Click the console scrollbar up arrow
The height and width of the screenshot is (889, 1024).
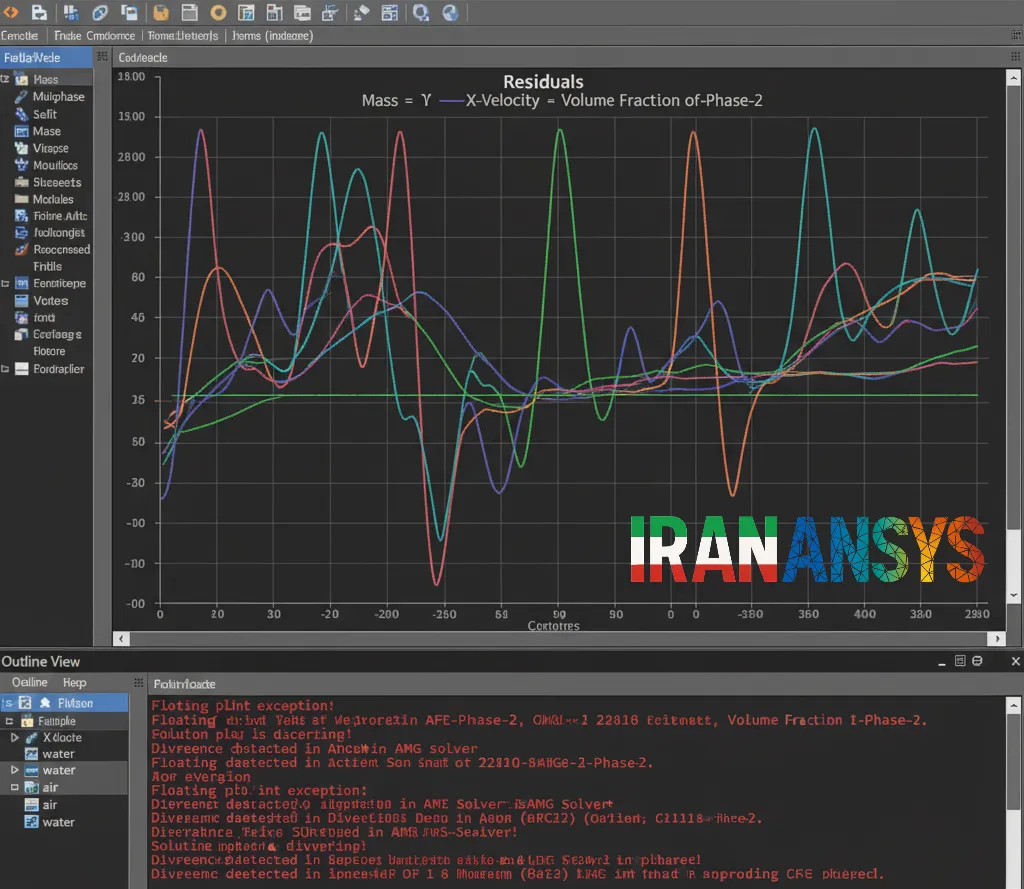pyautogui.click(x=1013, y=705)
